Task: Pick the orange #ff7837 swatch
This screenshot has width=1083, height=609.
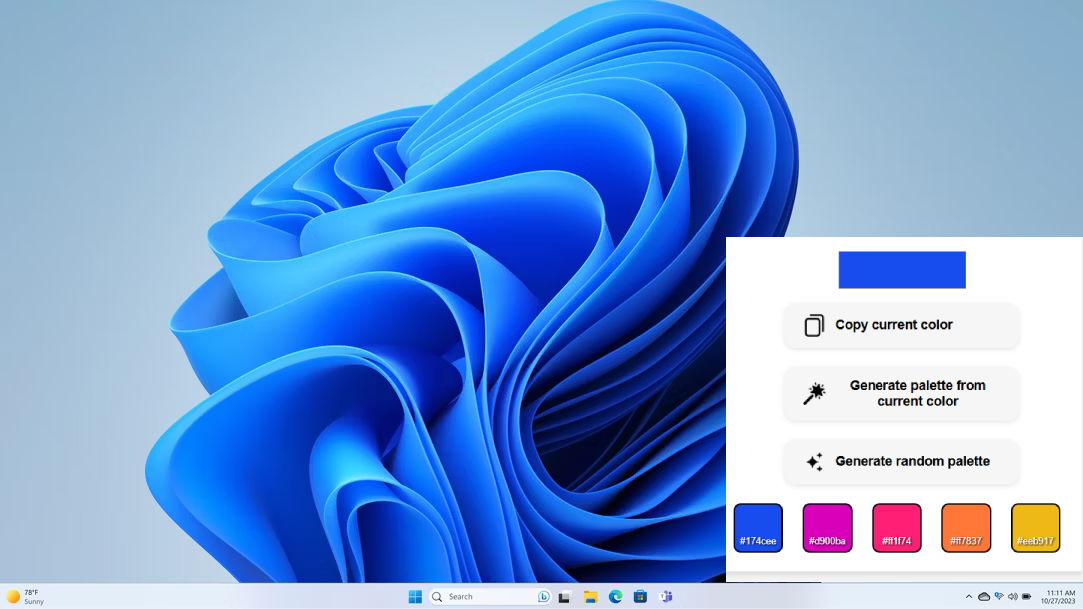Action: point(966,528)
